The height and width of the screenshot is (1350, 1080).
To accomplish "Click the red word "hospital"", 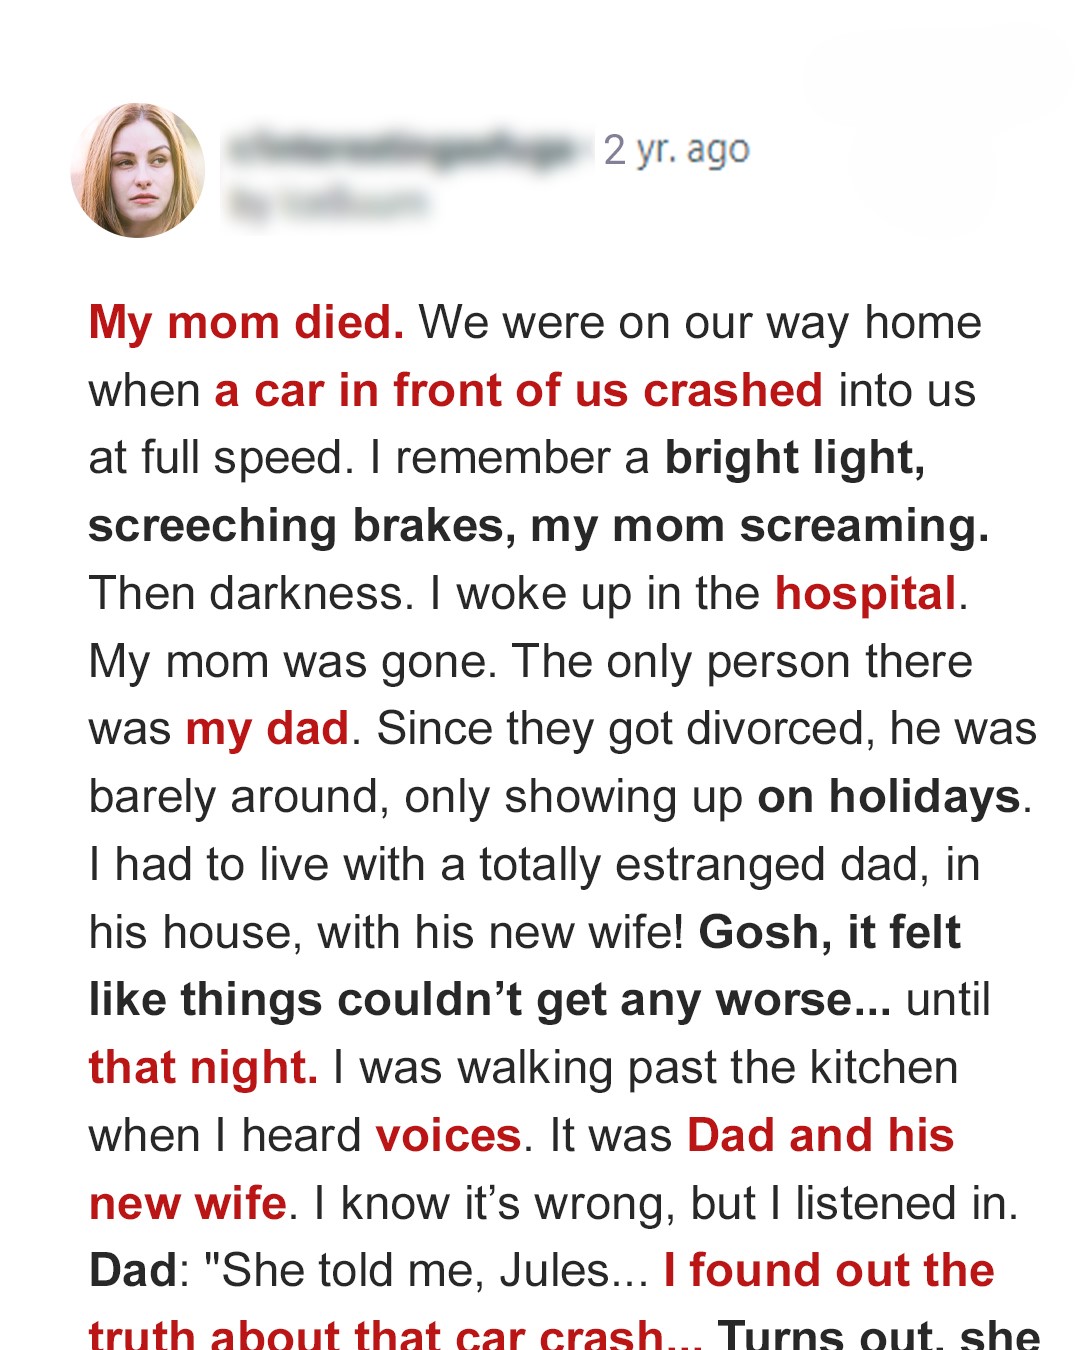I will (x=866, y=594).
